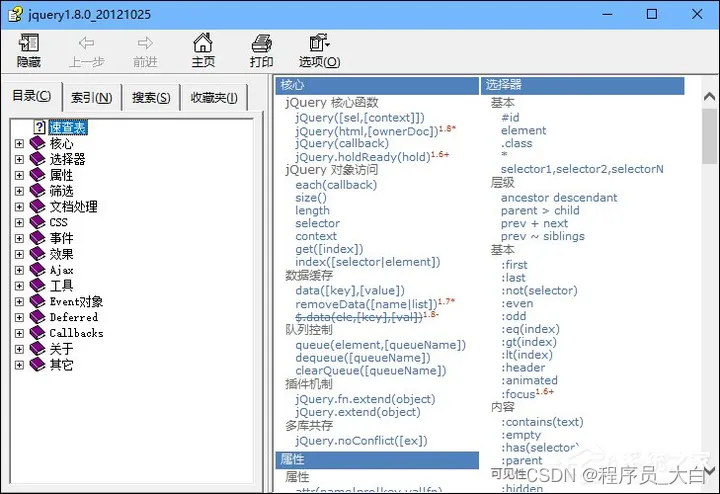The width and height of the screenshot is (720, 494).
Task: Click the purple book icon for Event对象
Action: coord(37,301)
